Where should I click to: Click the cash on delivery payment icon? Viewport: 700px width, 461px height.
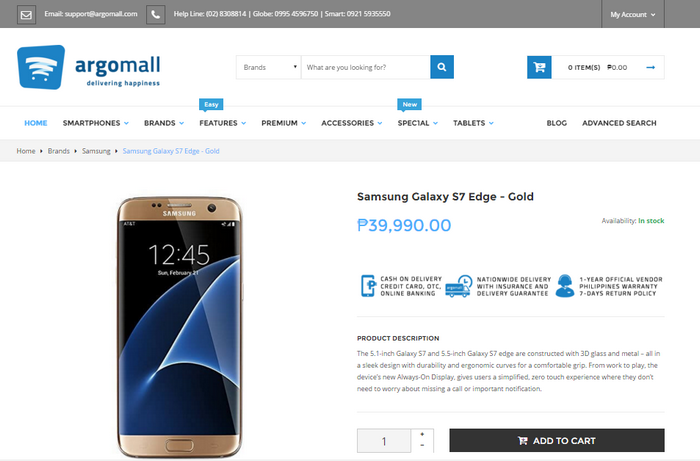pos(368,286)
